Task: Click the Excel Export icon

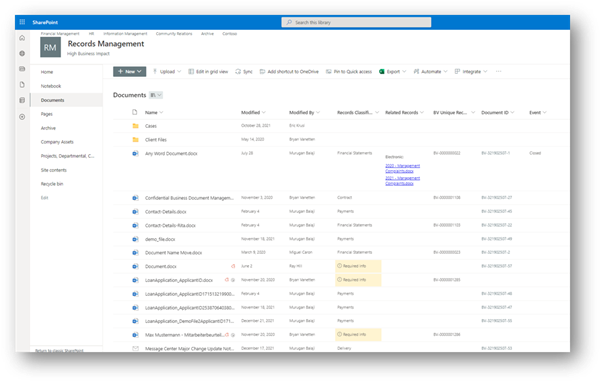Action: tap(382, 72)
